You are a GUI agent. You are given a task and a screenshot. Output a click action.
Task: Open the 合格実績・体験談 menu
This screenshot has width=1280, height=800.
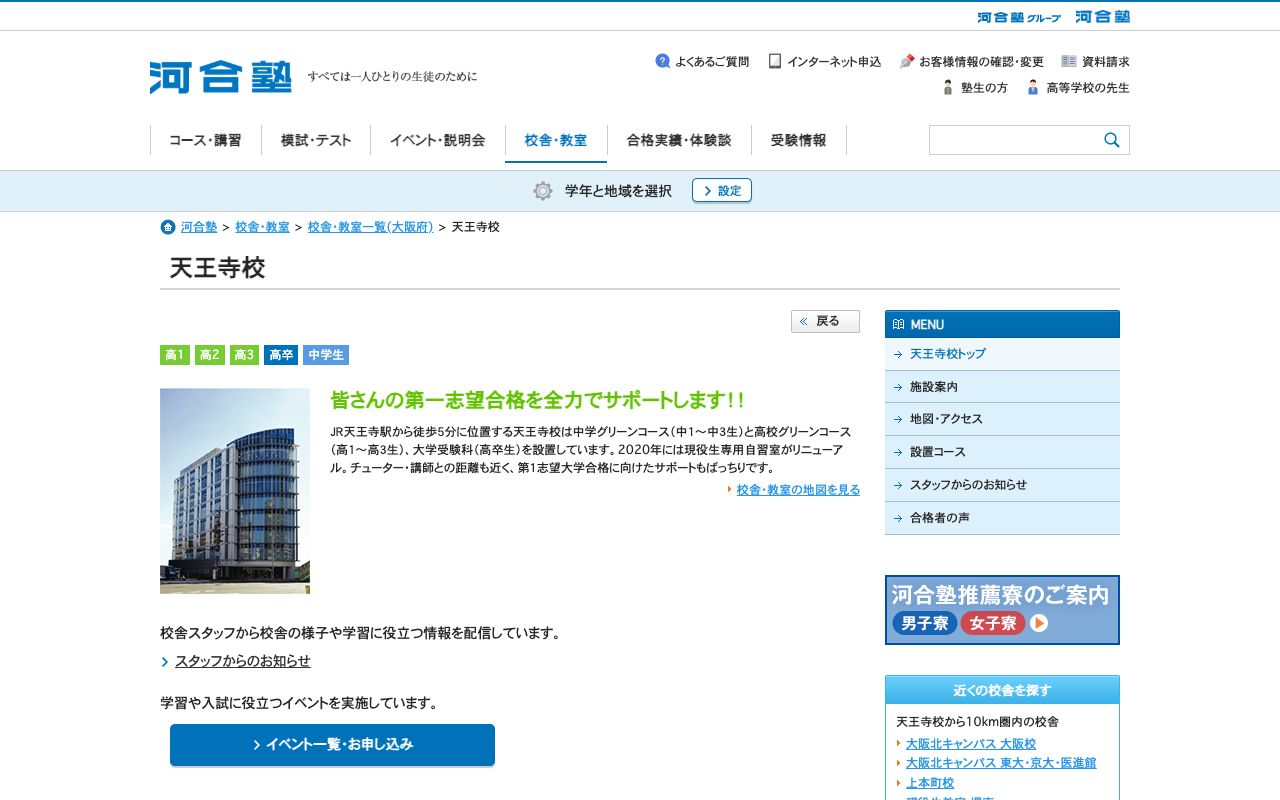(x=679, y=140)
